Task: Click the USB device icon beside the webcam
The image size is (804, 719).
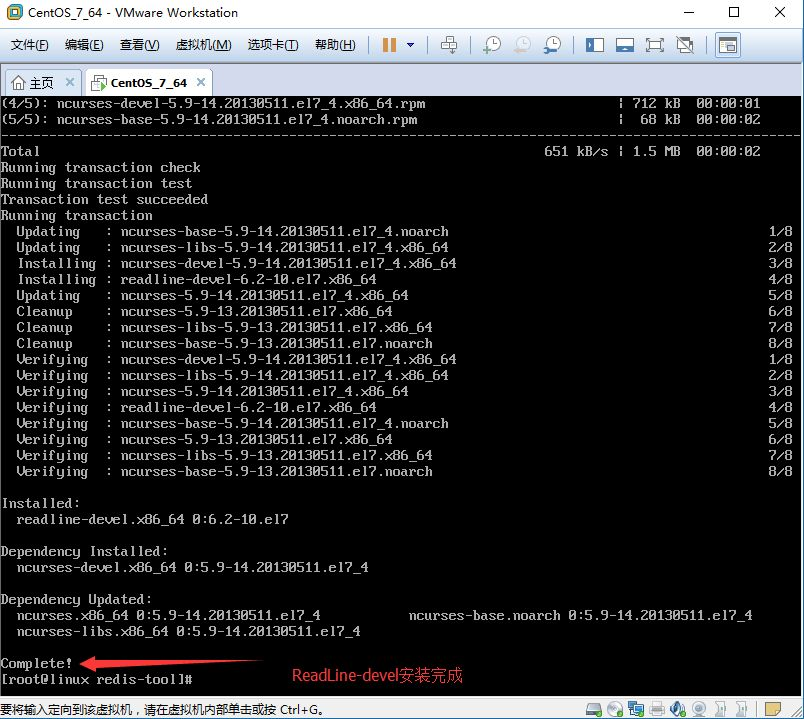Action: [x=720, y=709]
